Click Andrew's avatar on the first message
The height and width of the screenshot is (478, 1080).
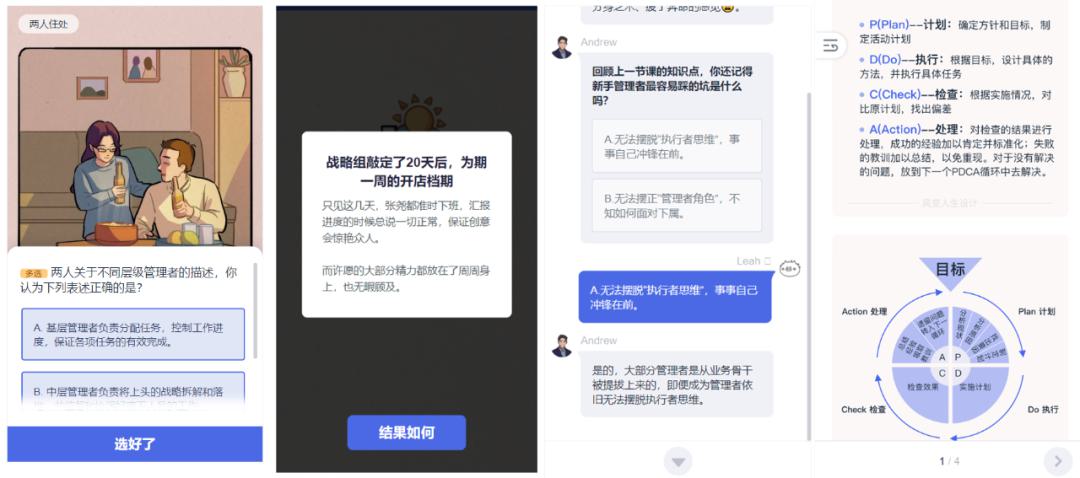pyautogui.click(x=561, y=48)
